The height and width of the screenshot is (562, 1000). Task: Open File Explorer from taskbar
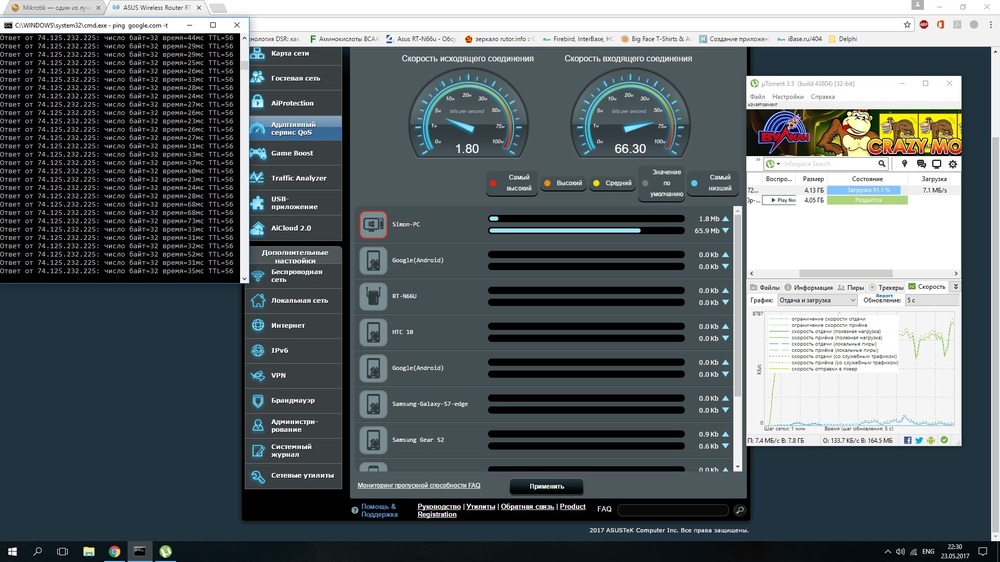(x=89, y=551)
